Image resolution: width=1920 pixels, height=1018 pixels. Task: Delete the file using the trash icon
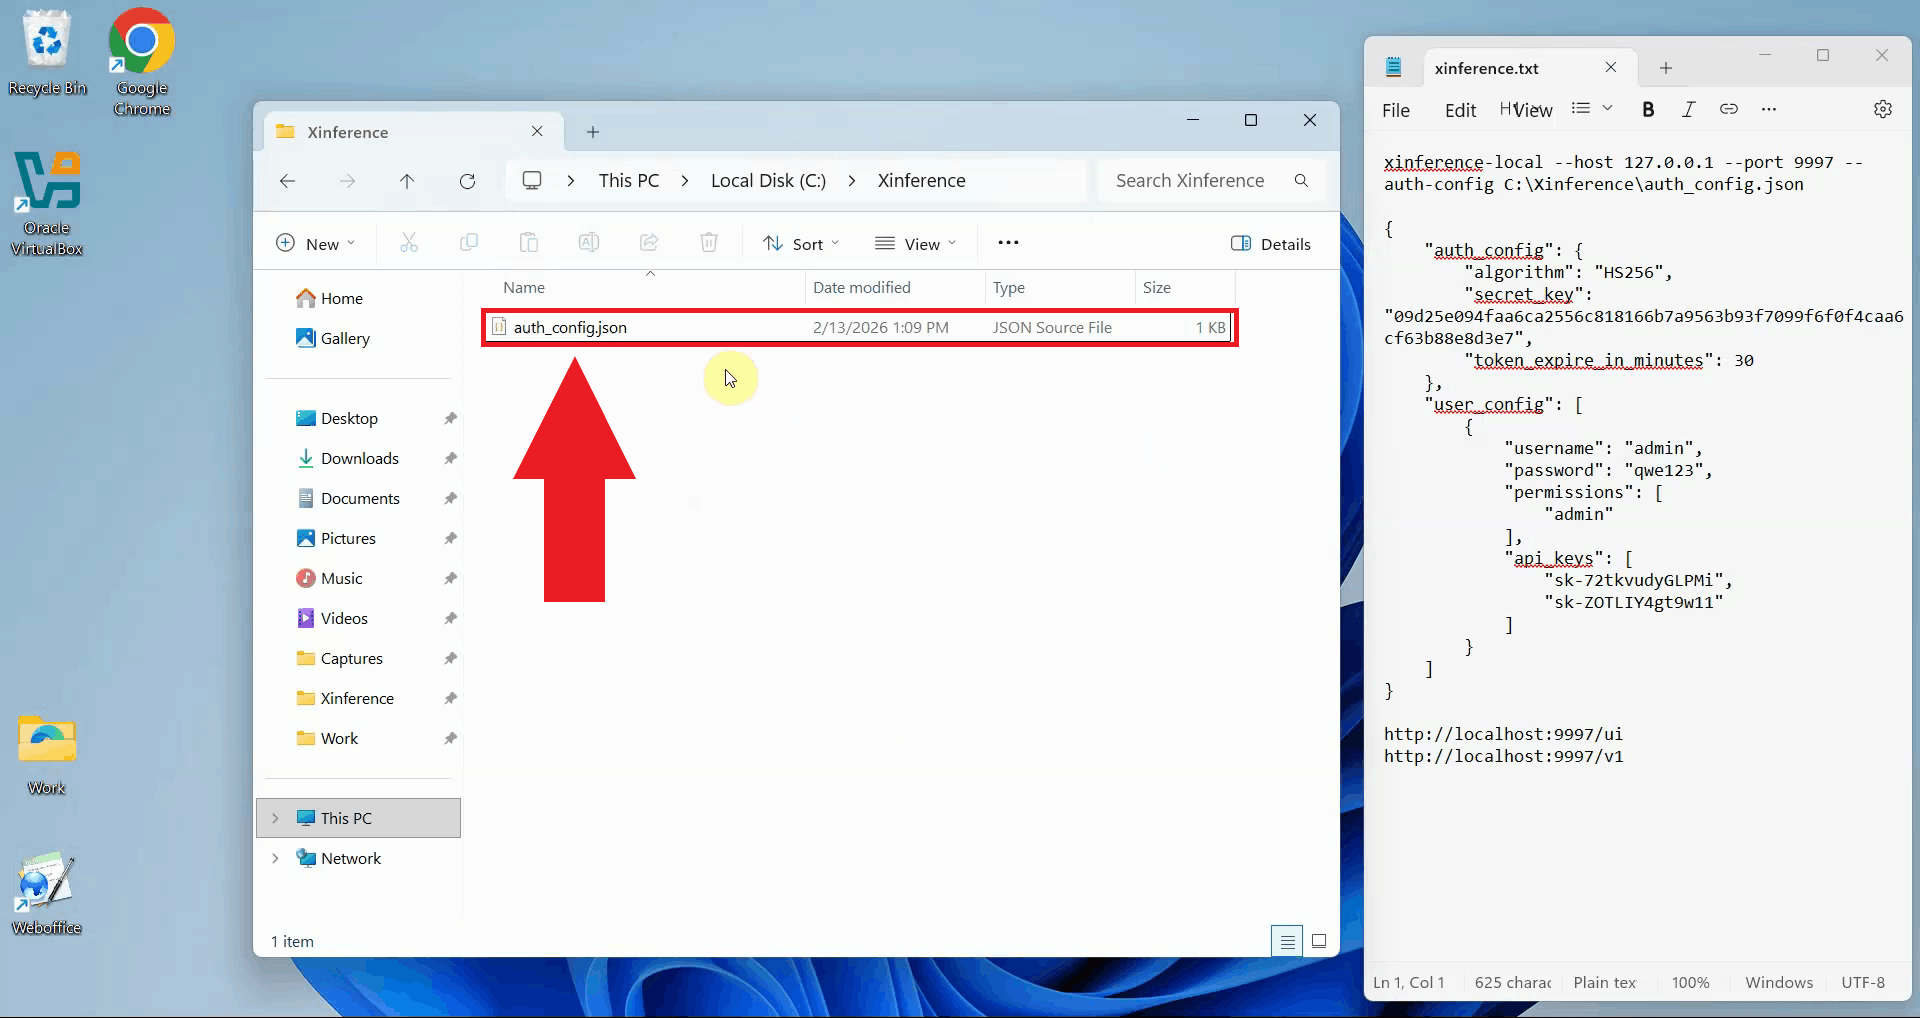pyautogui.click(x=708, y=242)
